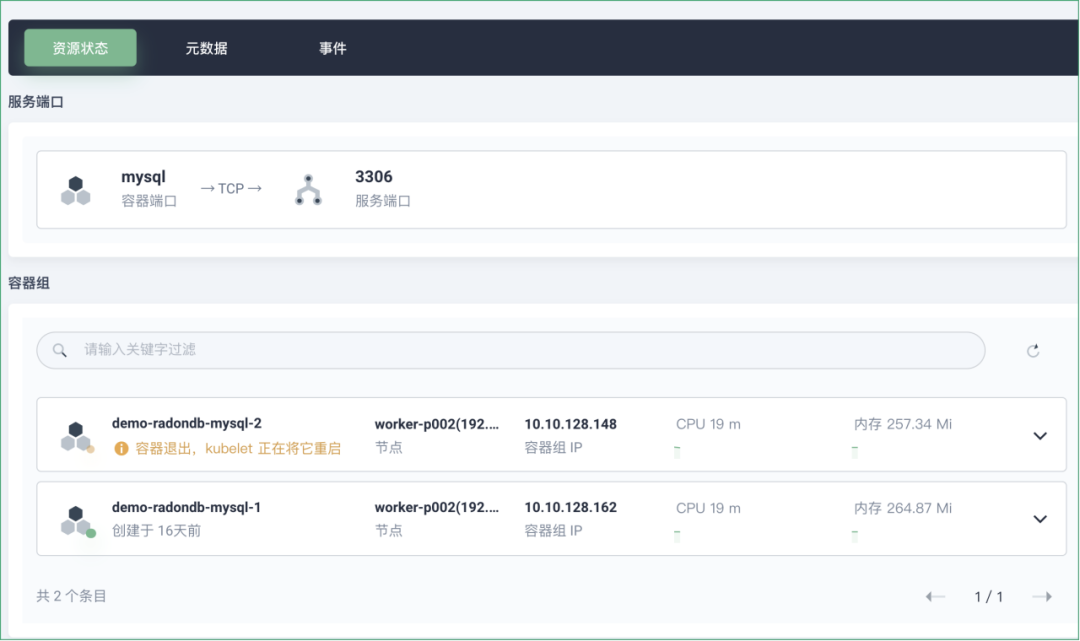1080x641 pixels.
Task: Click the 共 2 个条目 total count
Action: (x=71, y=596)
